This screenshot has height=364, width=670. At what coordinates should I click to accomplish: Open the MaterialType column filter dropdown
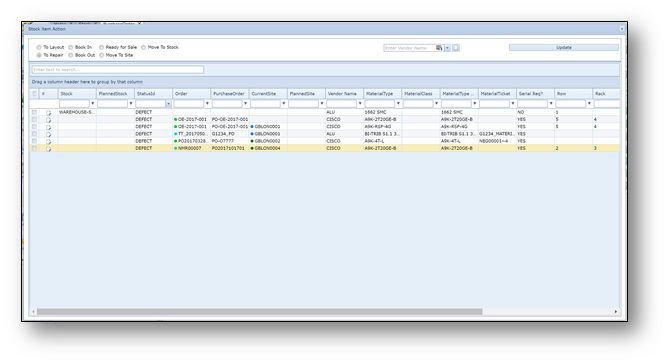pyautogui.click(x=398, y=103)
